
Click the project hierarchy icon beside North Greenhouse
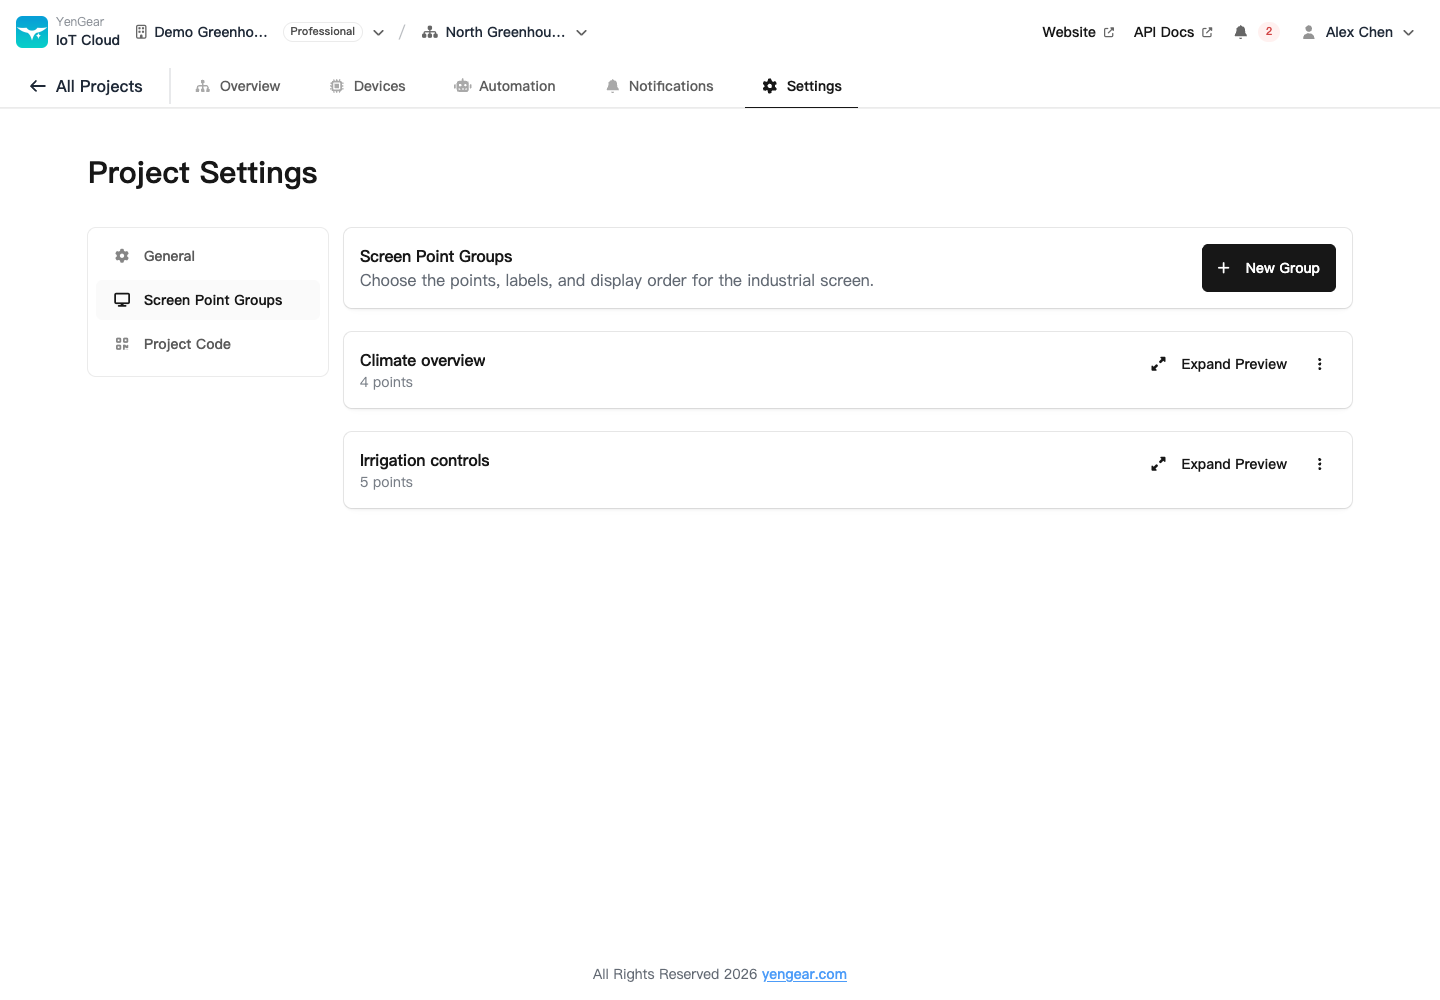pos(430,32)
